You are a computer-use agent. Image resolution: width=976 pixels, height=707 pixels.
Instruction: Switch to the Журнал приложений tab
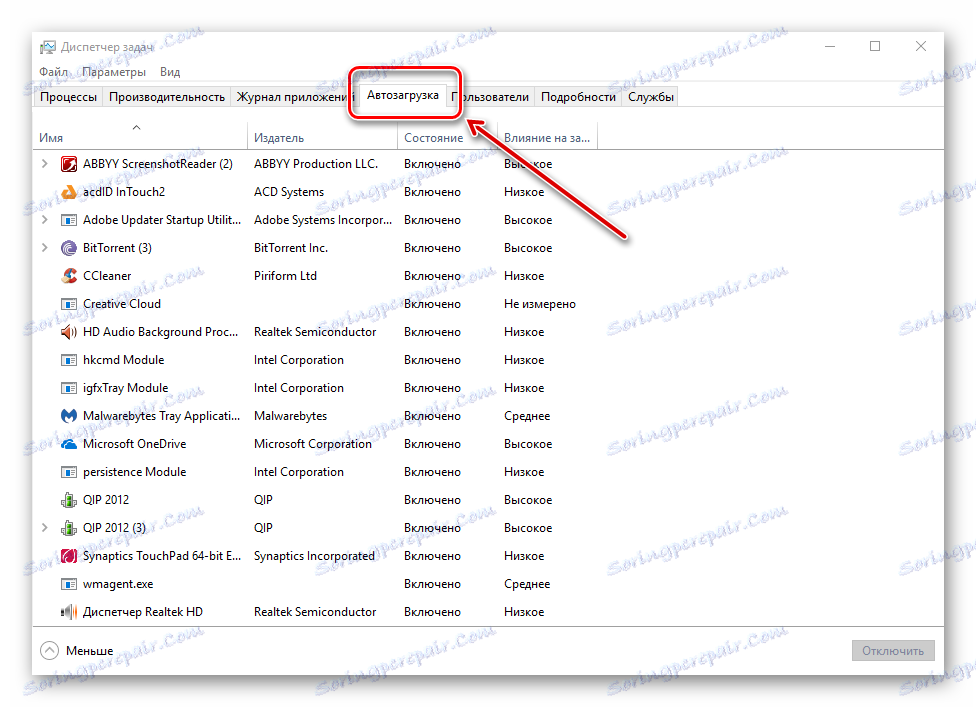(x=294, y=97)
